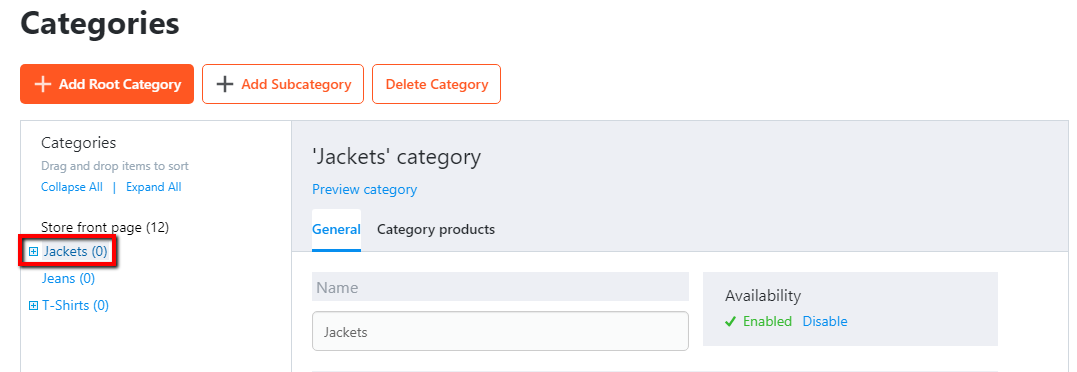The height and width of the screenshot is (372, 1077).
Task: Select the T-Shirts category label
Action: [x=76, y=305]
